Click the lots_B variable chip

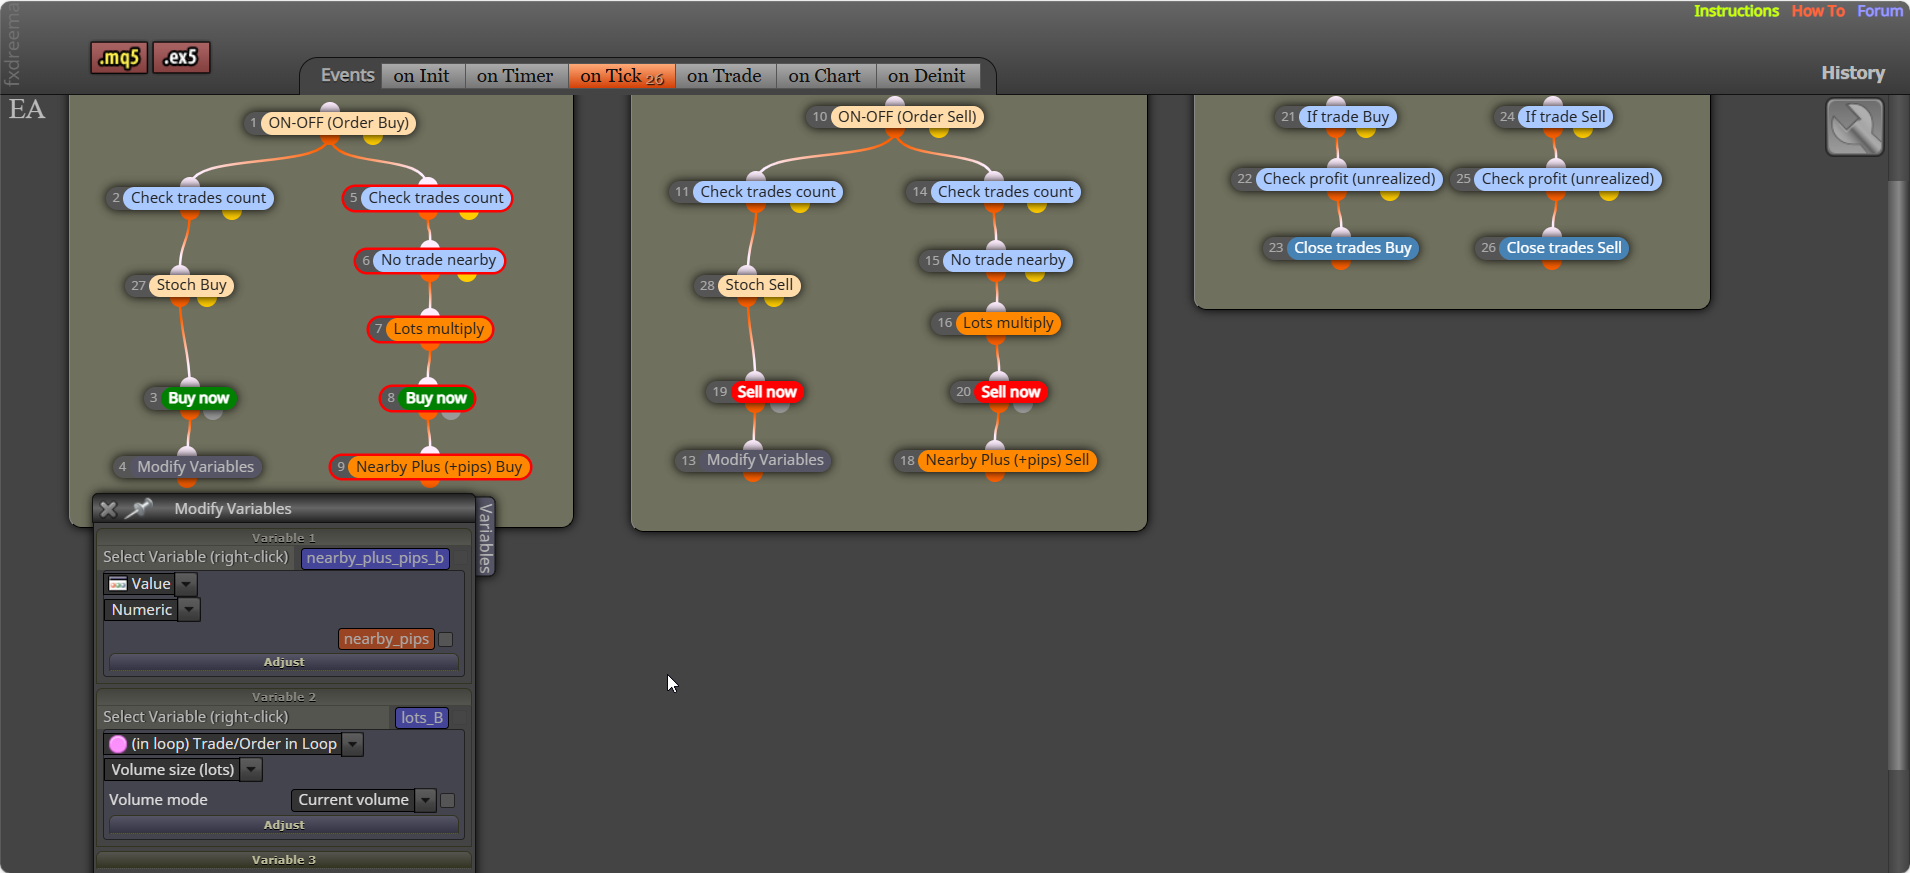422,718
